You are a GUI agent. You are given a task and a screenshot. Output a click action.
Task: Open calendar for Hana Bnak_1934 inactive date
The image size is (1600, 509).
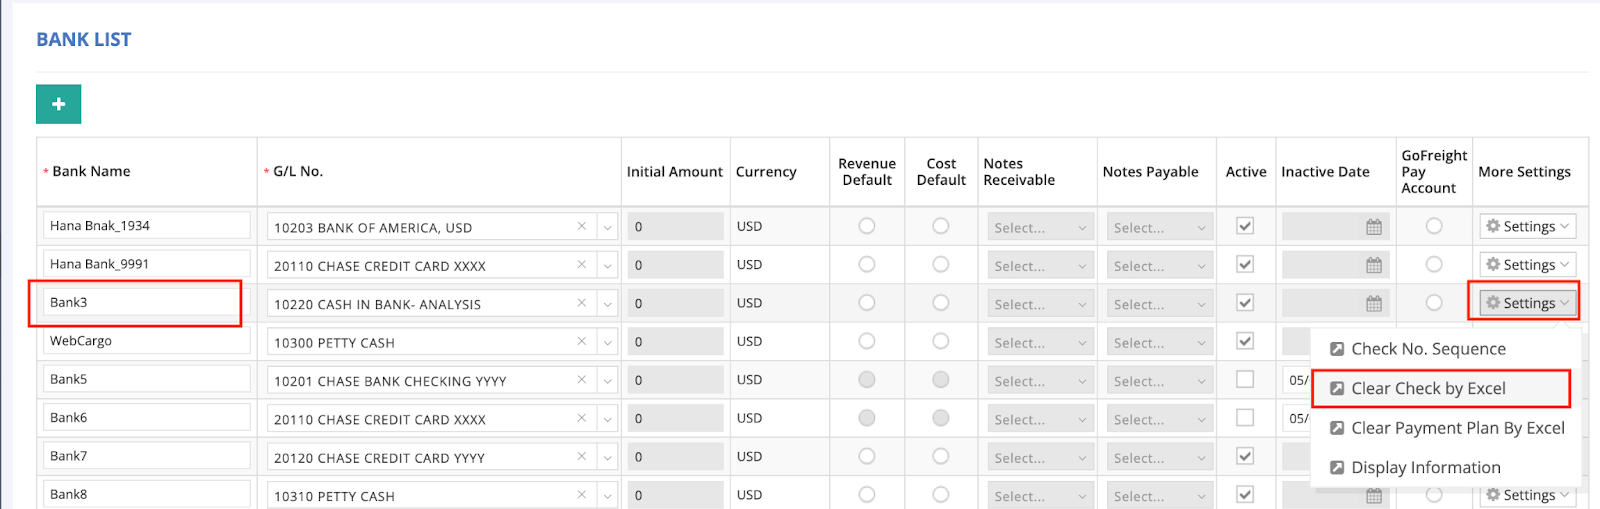click(1374, 227)
